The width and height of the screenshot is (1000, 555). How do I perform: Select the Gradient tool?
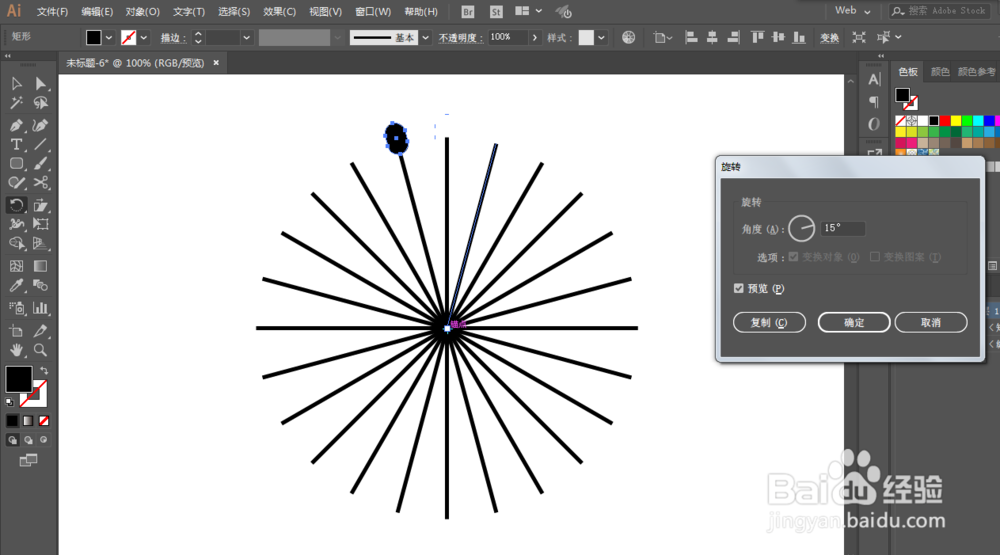tap(41, 266)
